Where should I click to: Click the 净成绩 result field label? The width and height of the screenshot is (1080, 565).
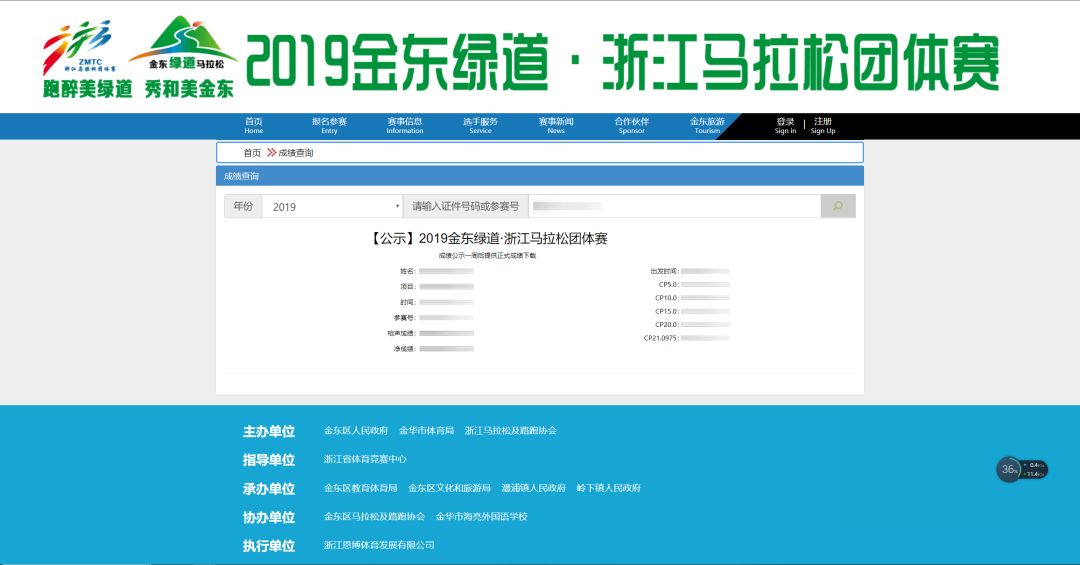pos(404,349)
